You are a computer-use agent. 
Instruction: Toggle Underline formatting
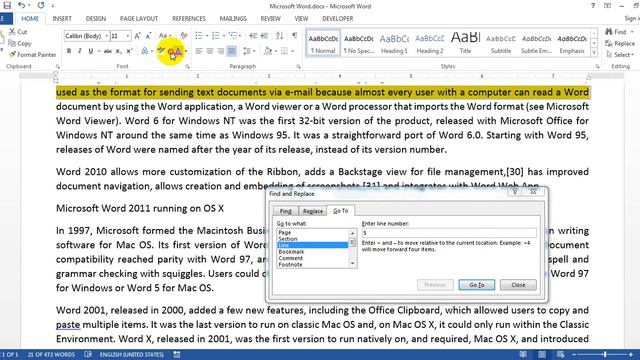[91, 51]
